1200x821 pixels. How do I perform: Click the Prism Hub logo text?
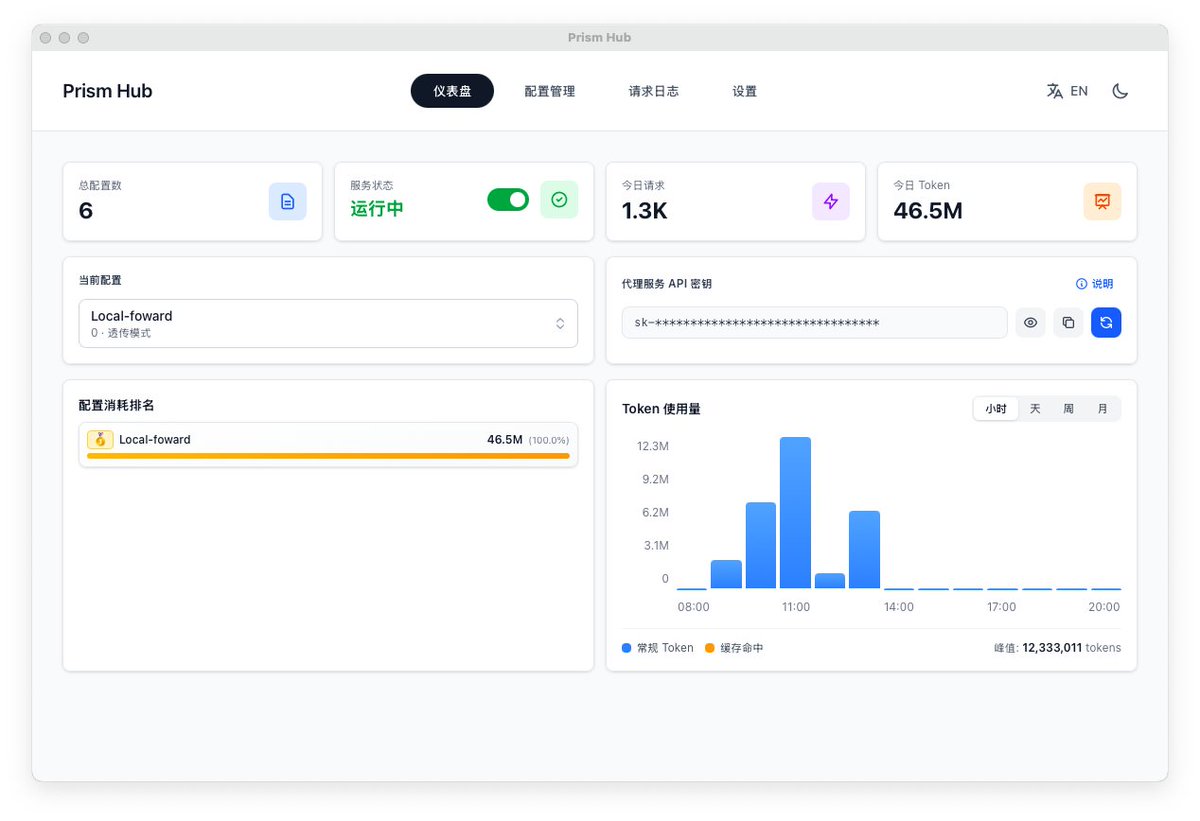(107, 91)
